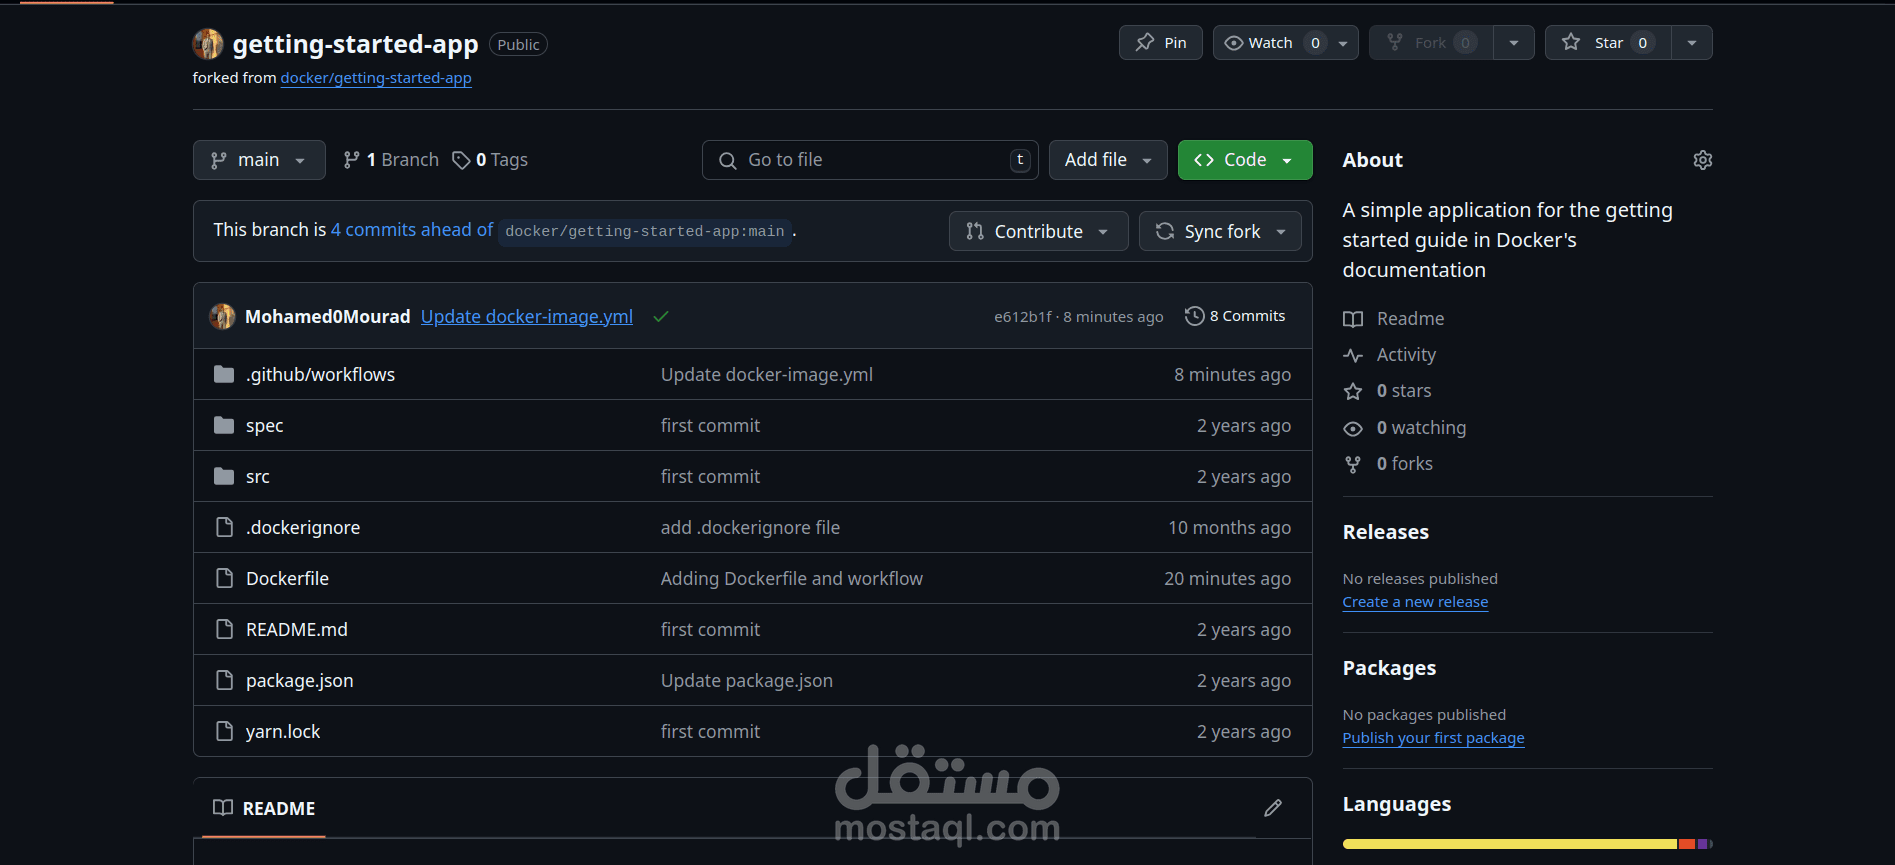Click the README book icon in tab

coord(223,808)
